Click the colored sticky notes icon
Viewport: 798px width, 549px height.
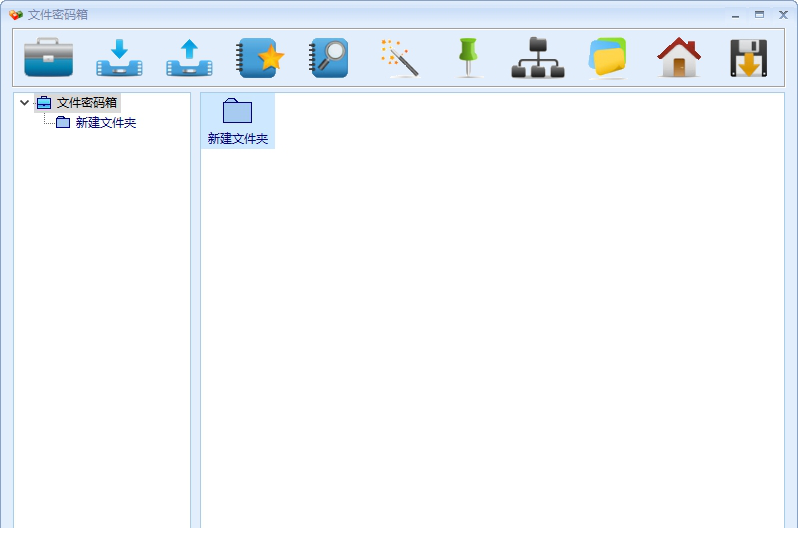tap(608, 57)
